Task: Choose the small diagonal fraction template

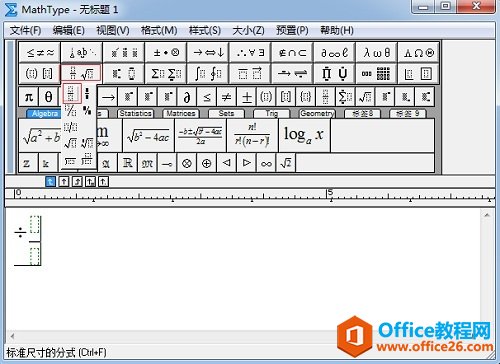Action: click(87, 111)
